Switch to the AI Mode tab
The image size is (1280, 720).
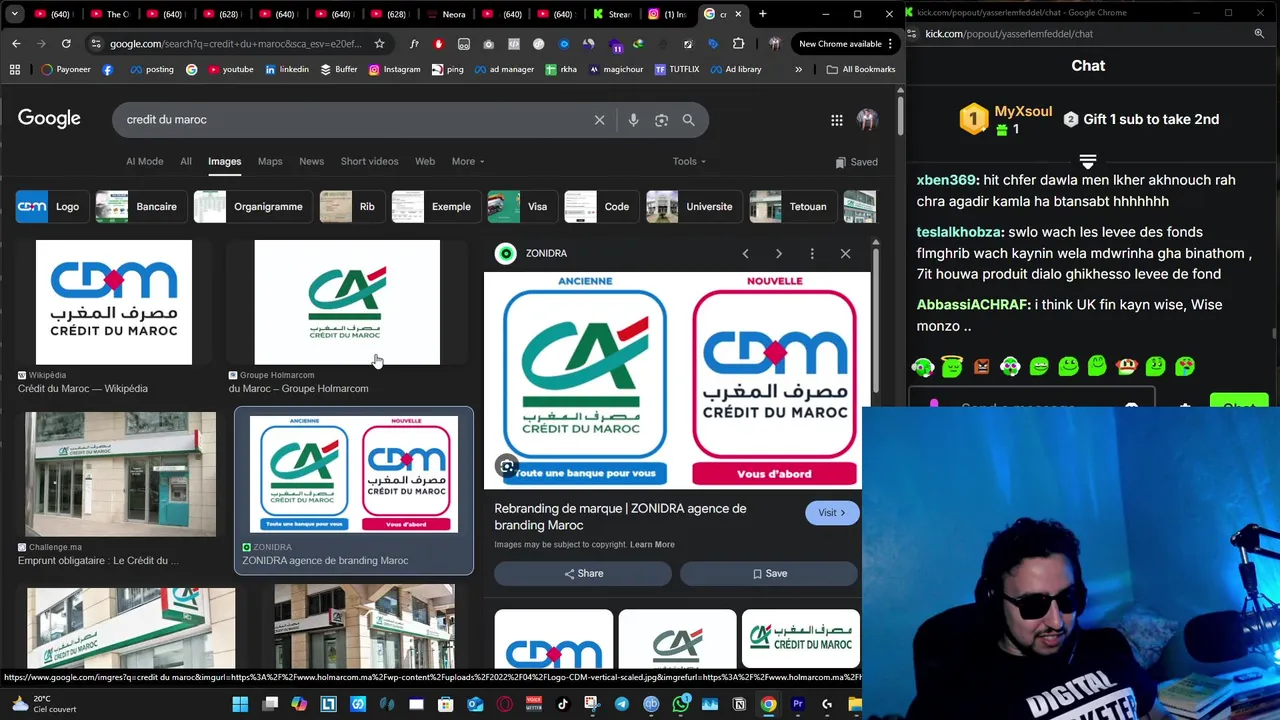coord(144,161)
